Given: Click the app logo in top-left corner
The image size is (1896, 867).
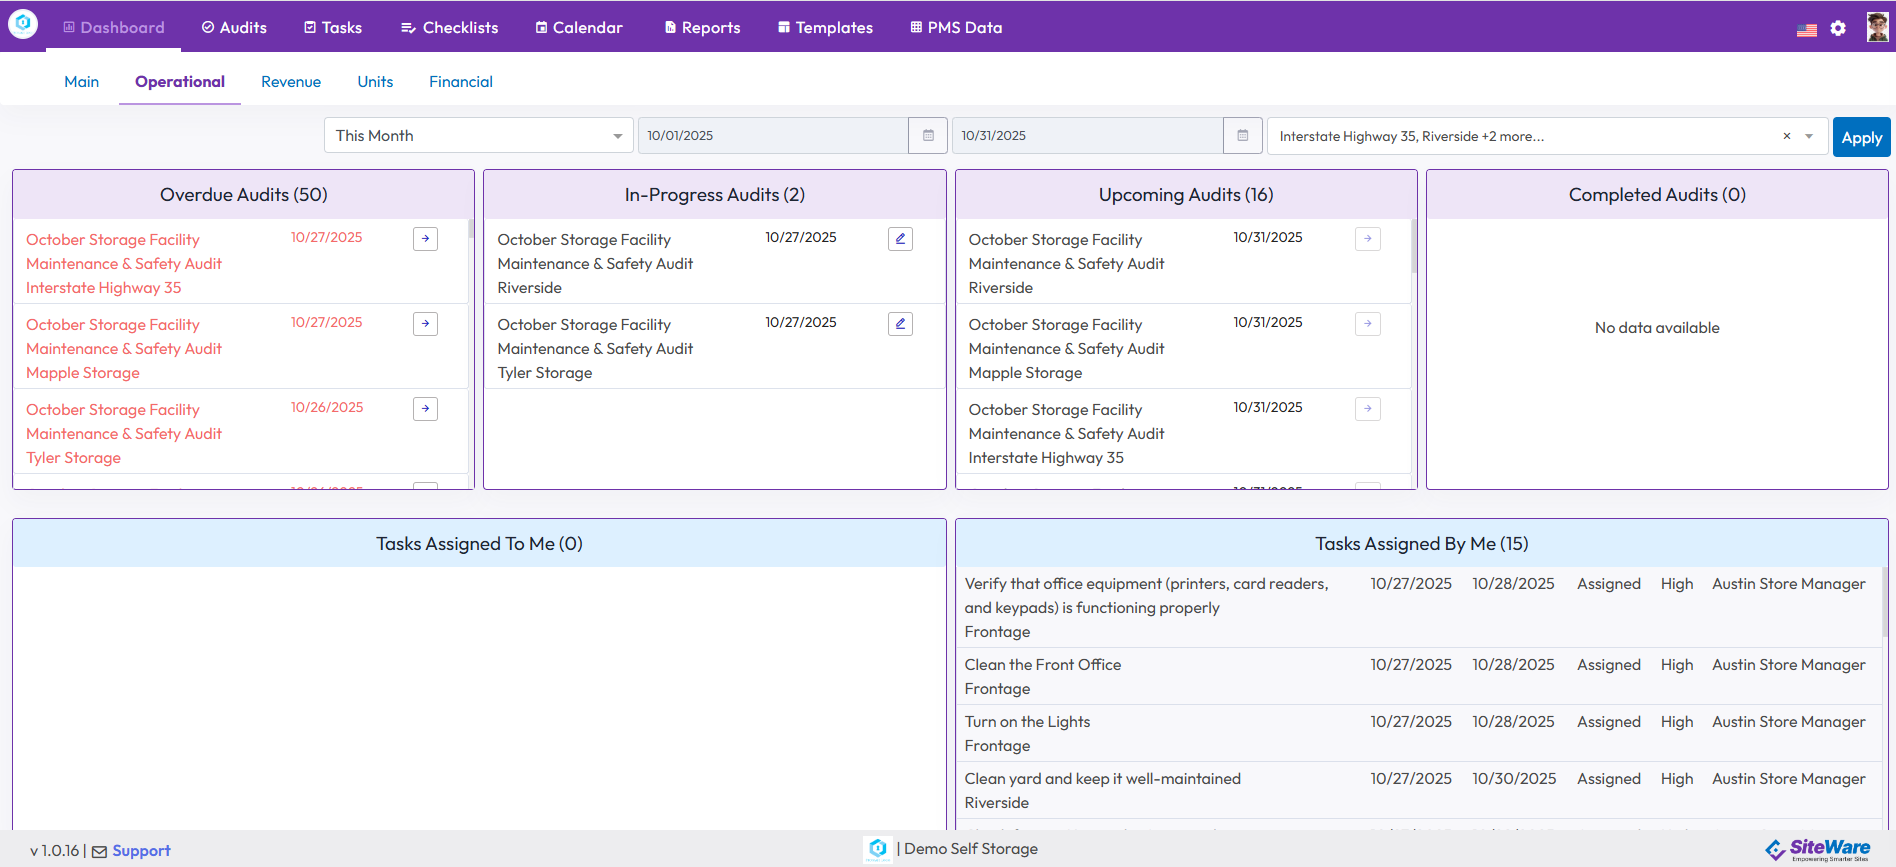Looking at the screenshot, I should (x=23, y=24).
